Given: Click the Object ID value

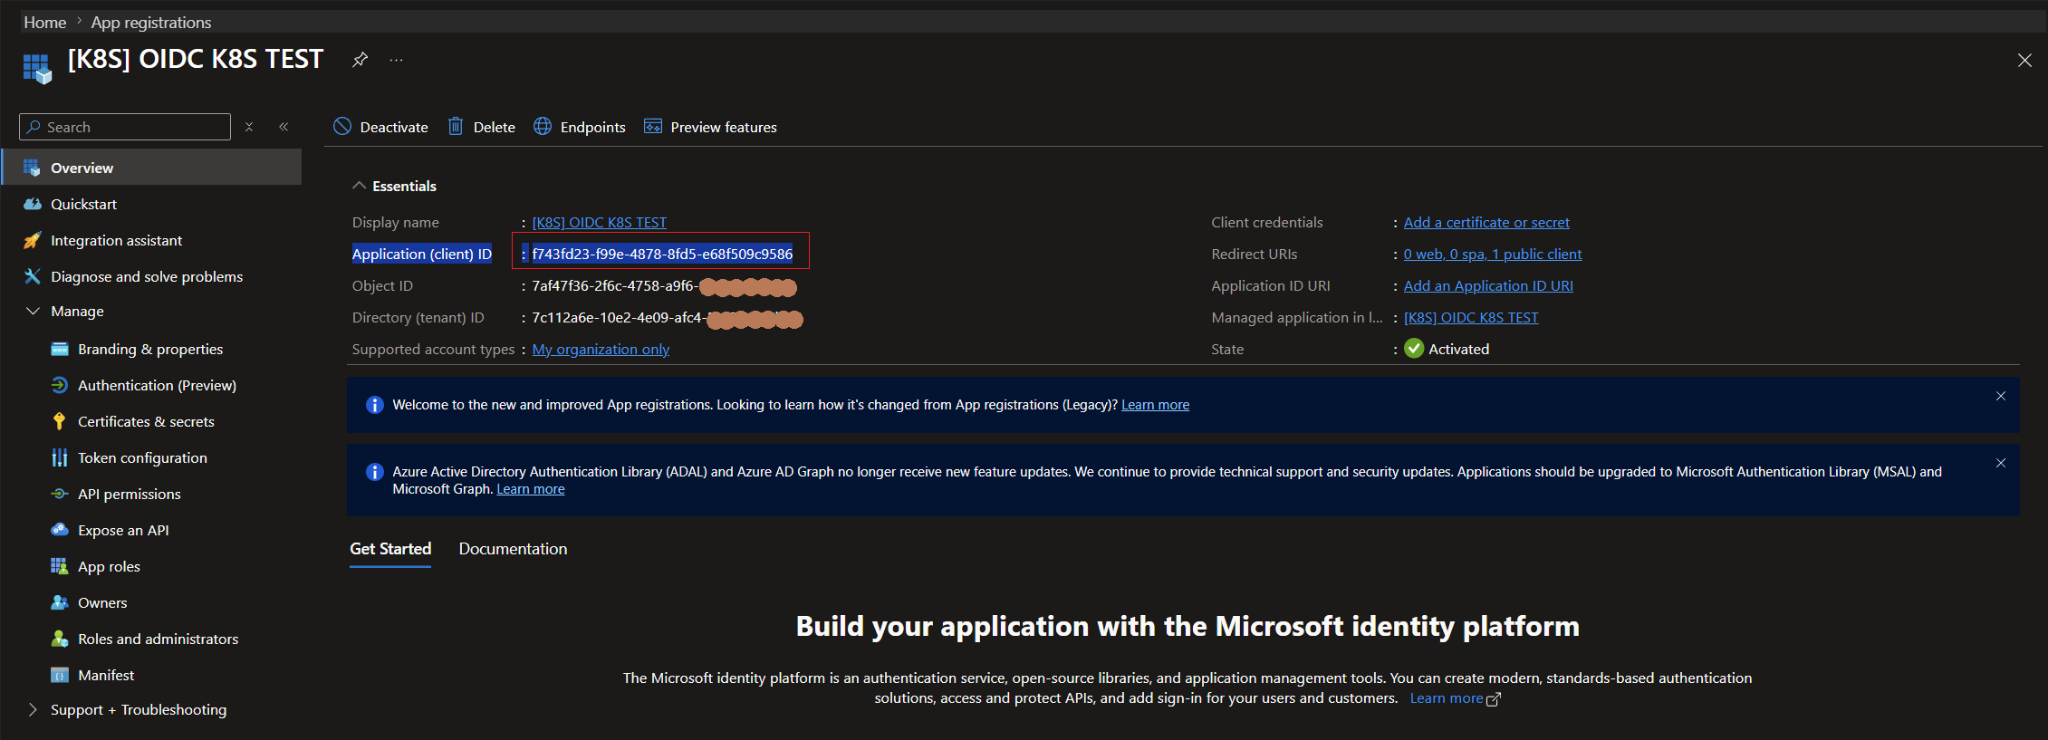Looking at the screenshot, I should [x=664, y=286].
